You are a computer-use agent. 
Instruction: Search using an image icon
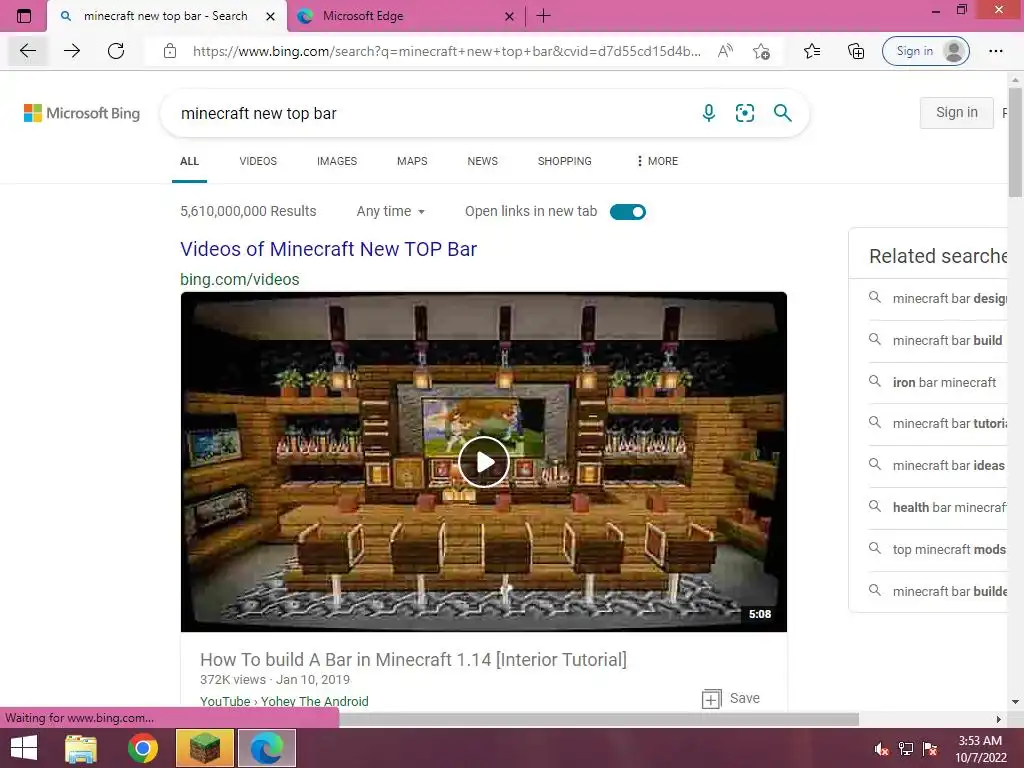click(744, 113)
